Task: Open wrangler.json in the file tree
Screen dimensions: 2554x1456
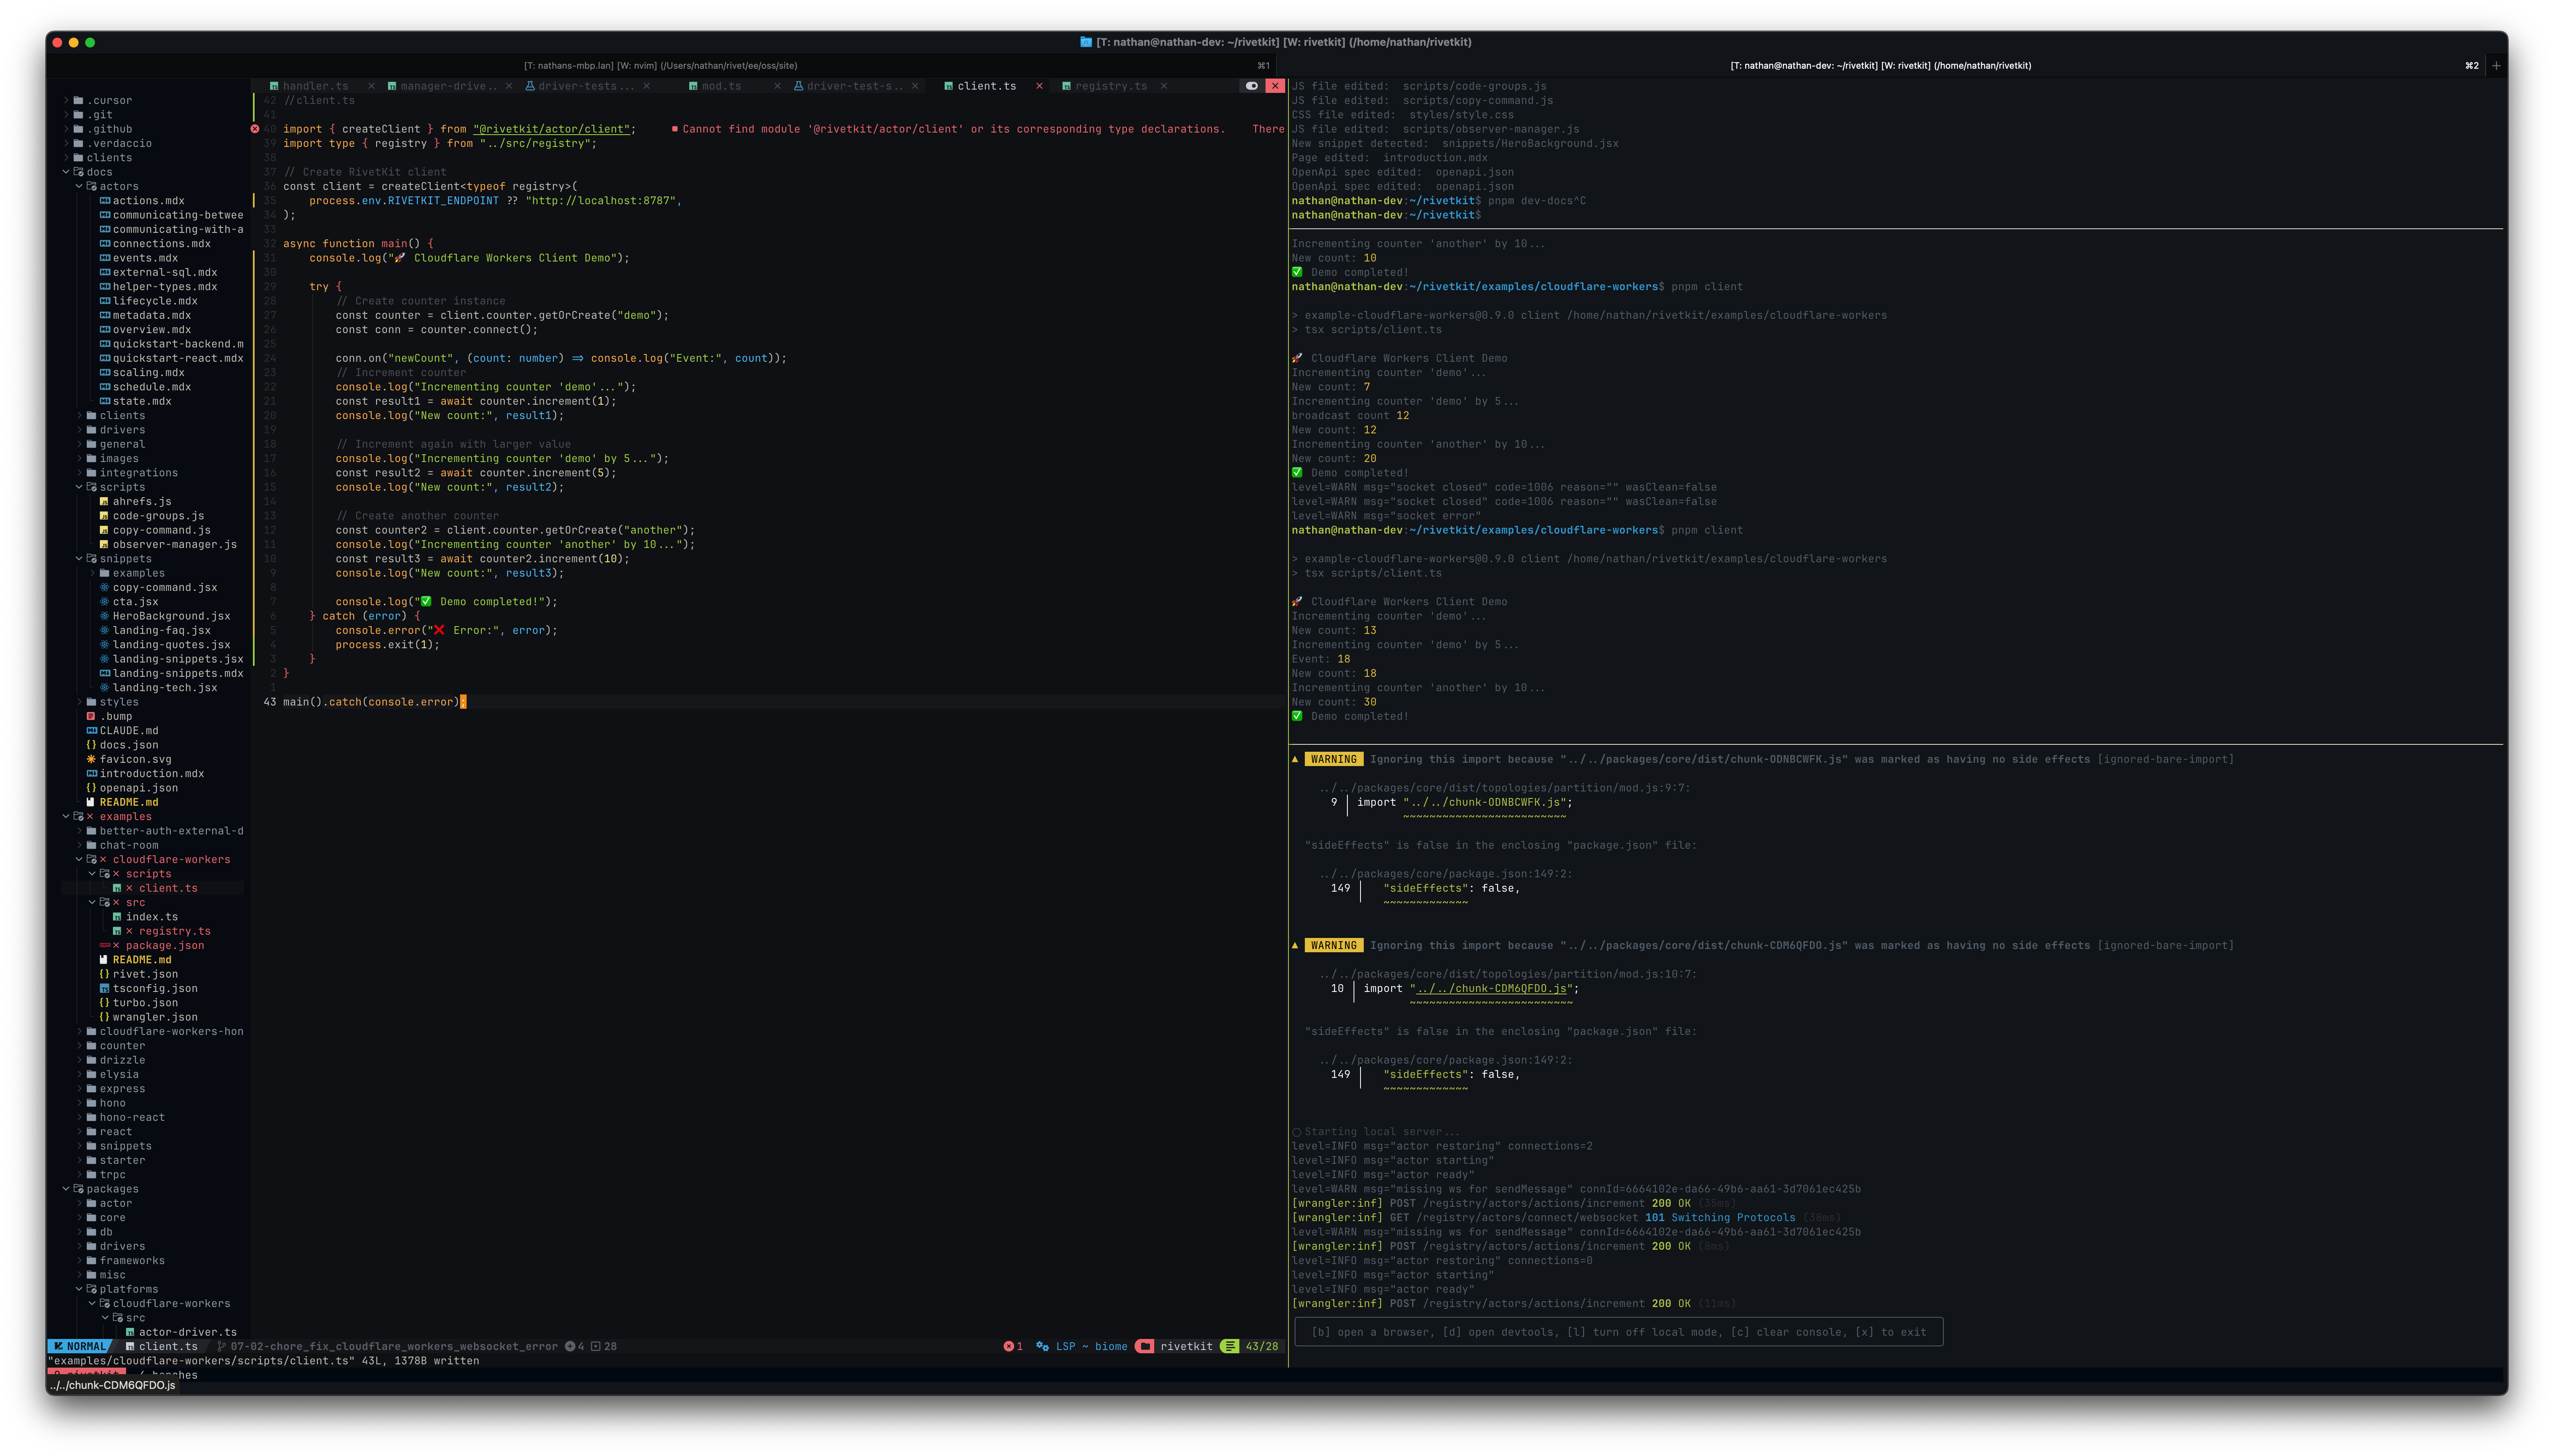Action: [x=154, y=1017]
